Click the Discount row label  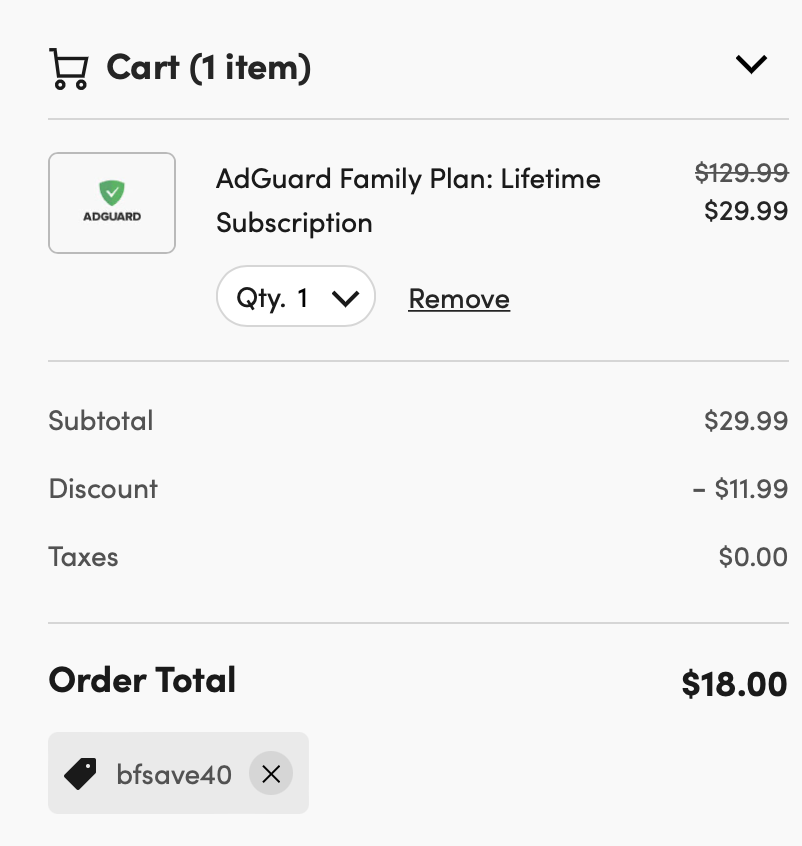(103, 489)
